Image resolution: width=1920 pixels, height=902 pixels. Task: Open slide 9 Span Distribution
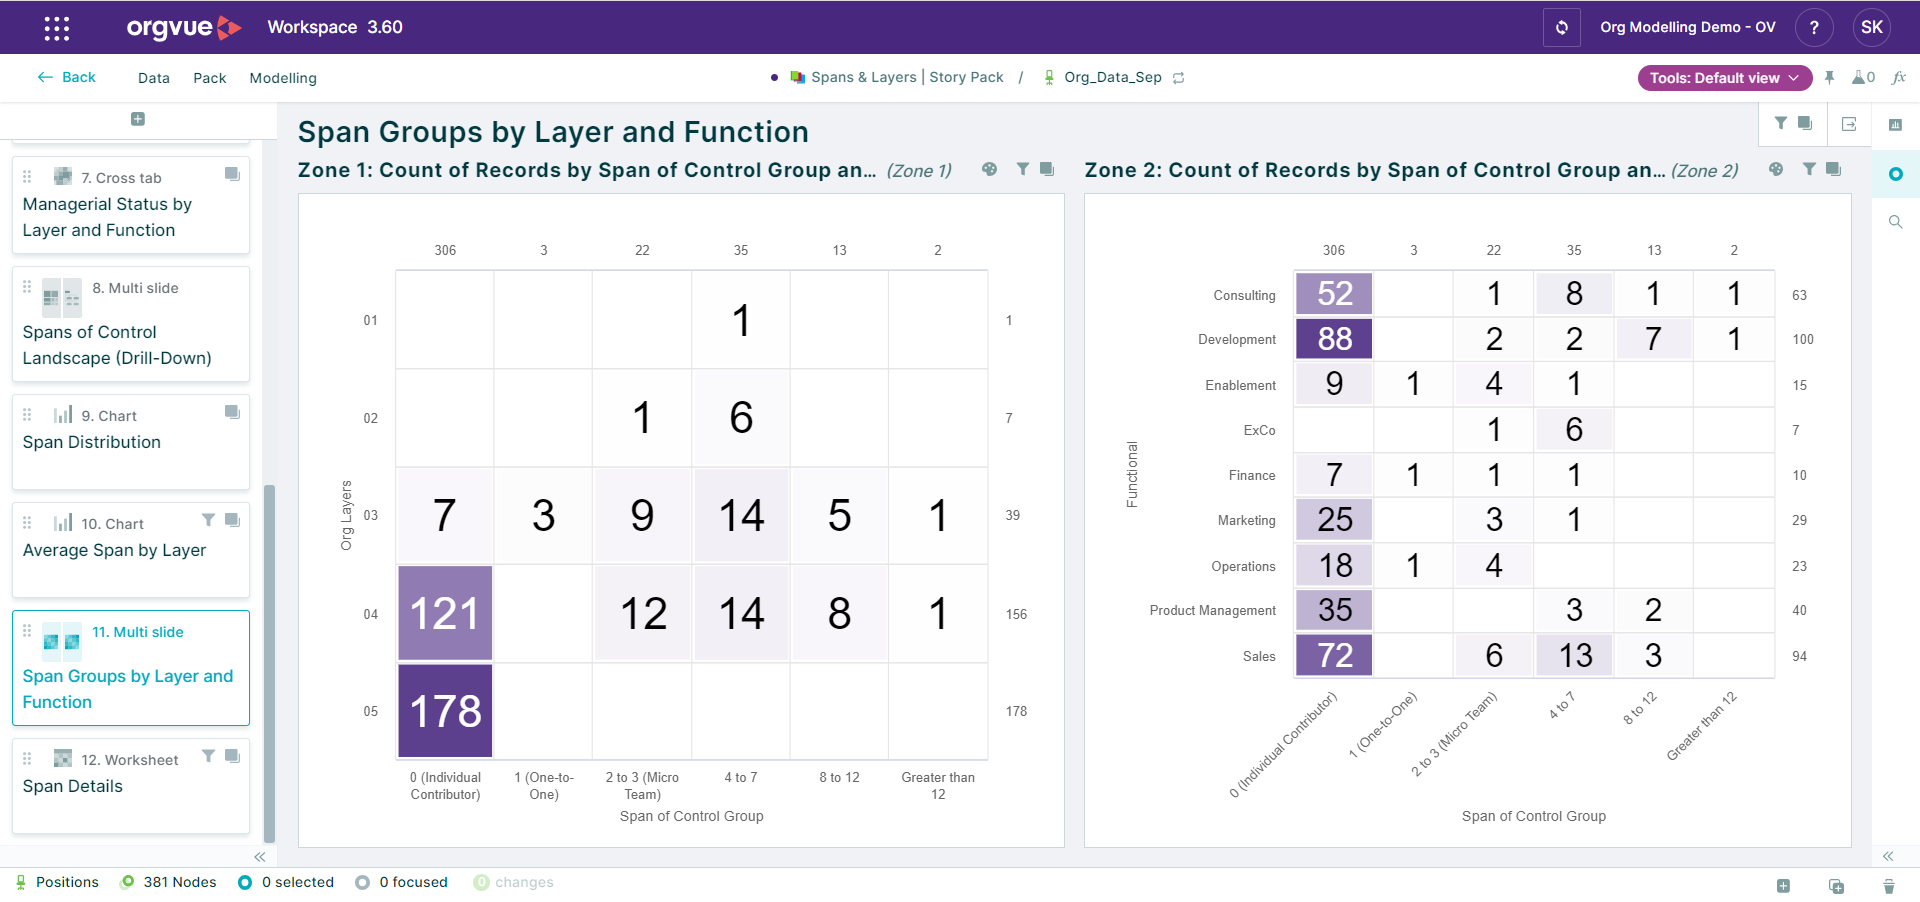point(131,442)
